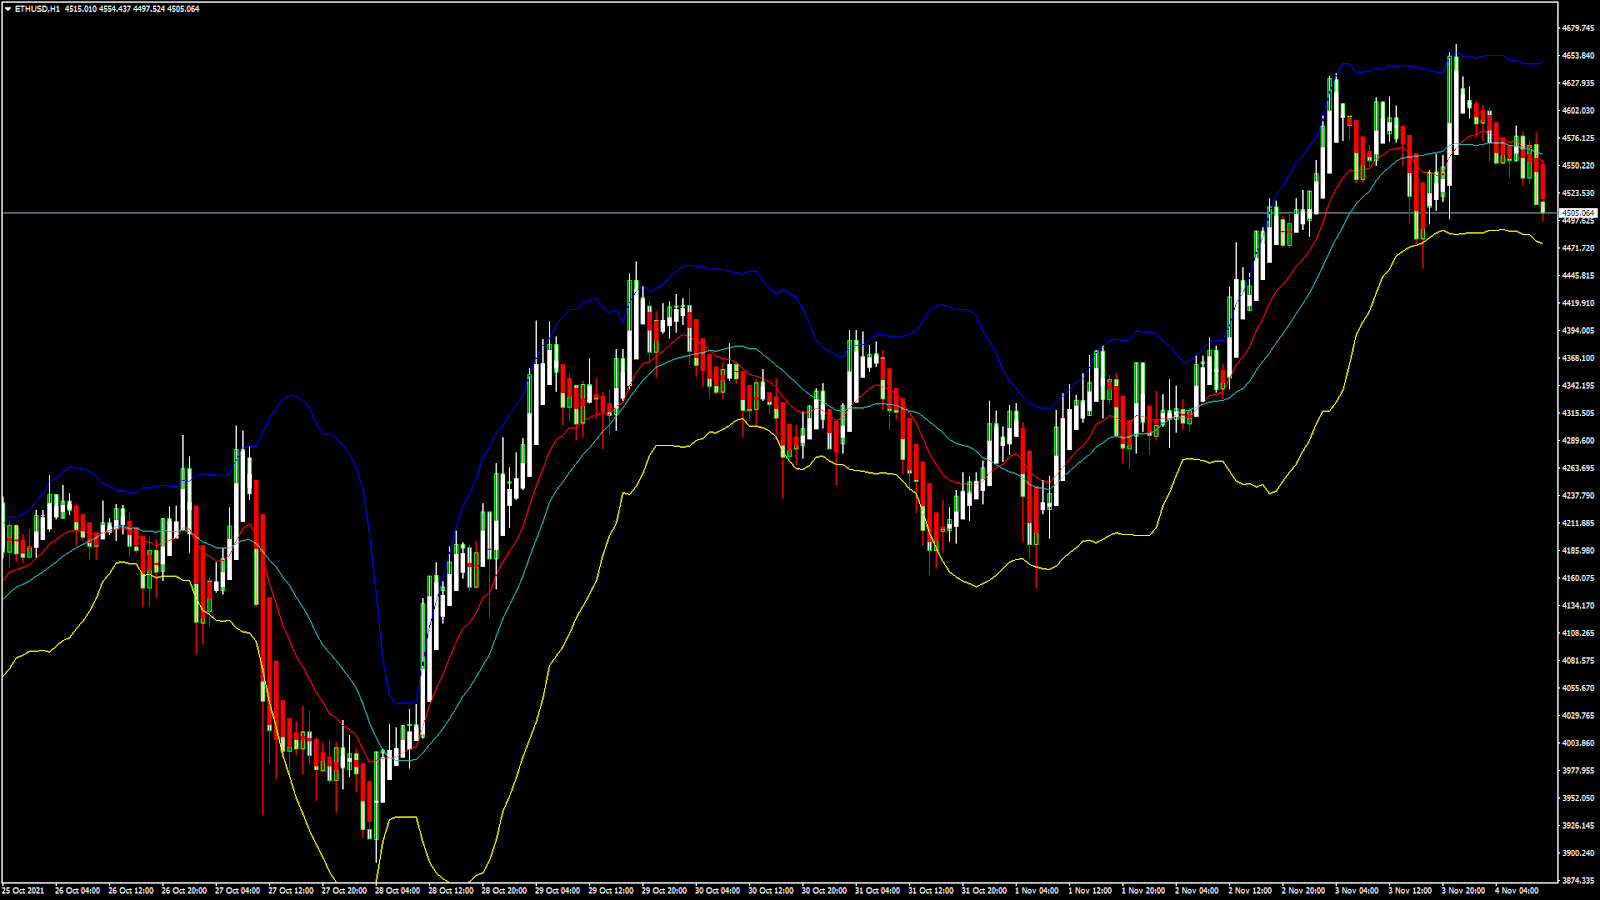Screen dimensions: 1600x900
Task: Click the 29 Oct 04:00 time label
Action: click(x=557, y=890)
